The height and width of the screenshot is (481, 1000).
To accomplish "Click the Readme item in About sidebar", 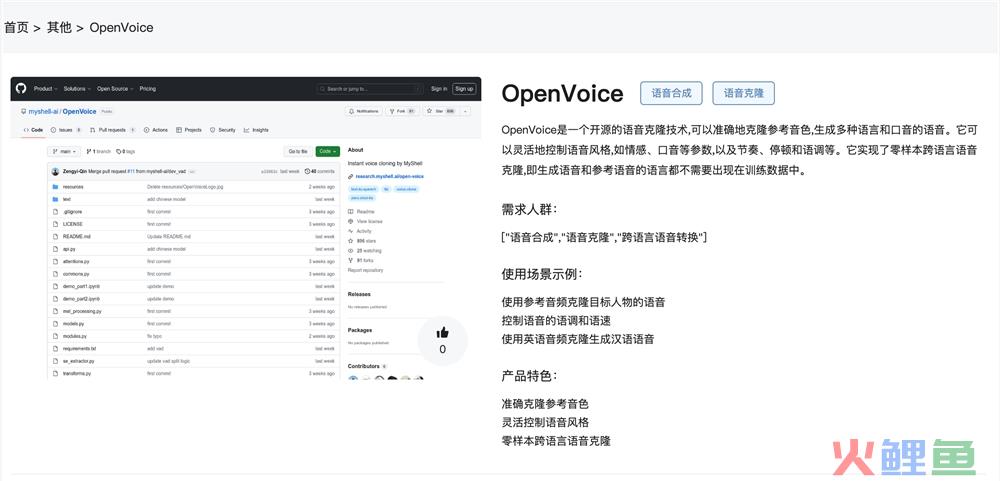I will pos(362,211).
